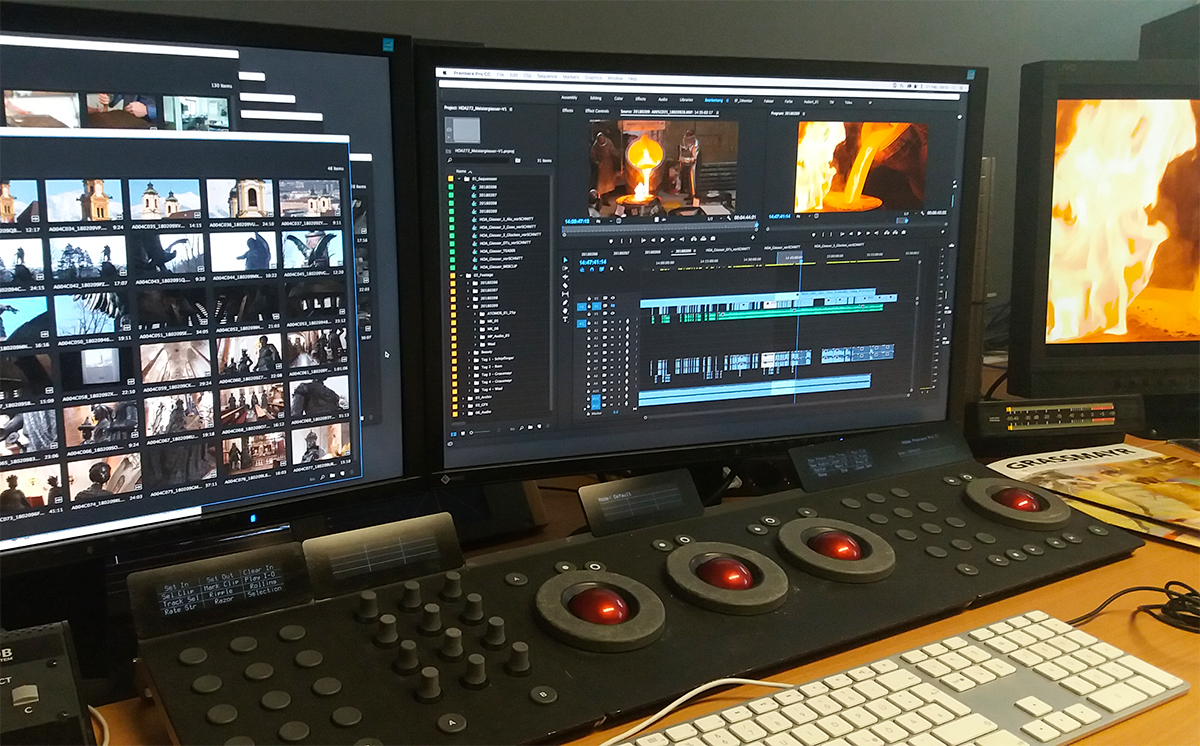Click Play in the Program monitor
1200x746 pixels.
point(860,234)
